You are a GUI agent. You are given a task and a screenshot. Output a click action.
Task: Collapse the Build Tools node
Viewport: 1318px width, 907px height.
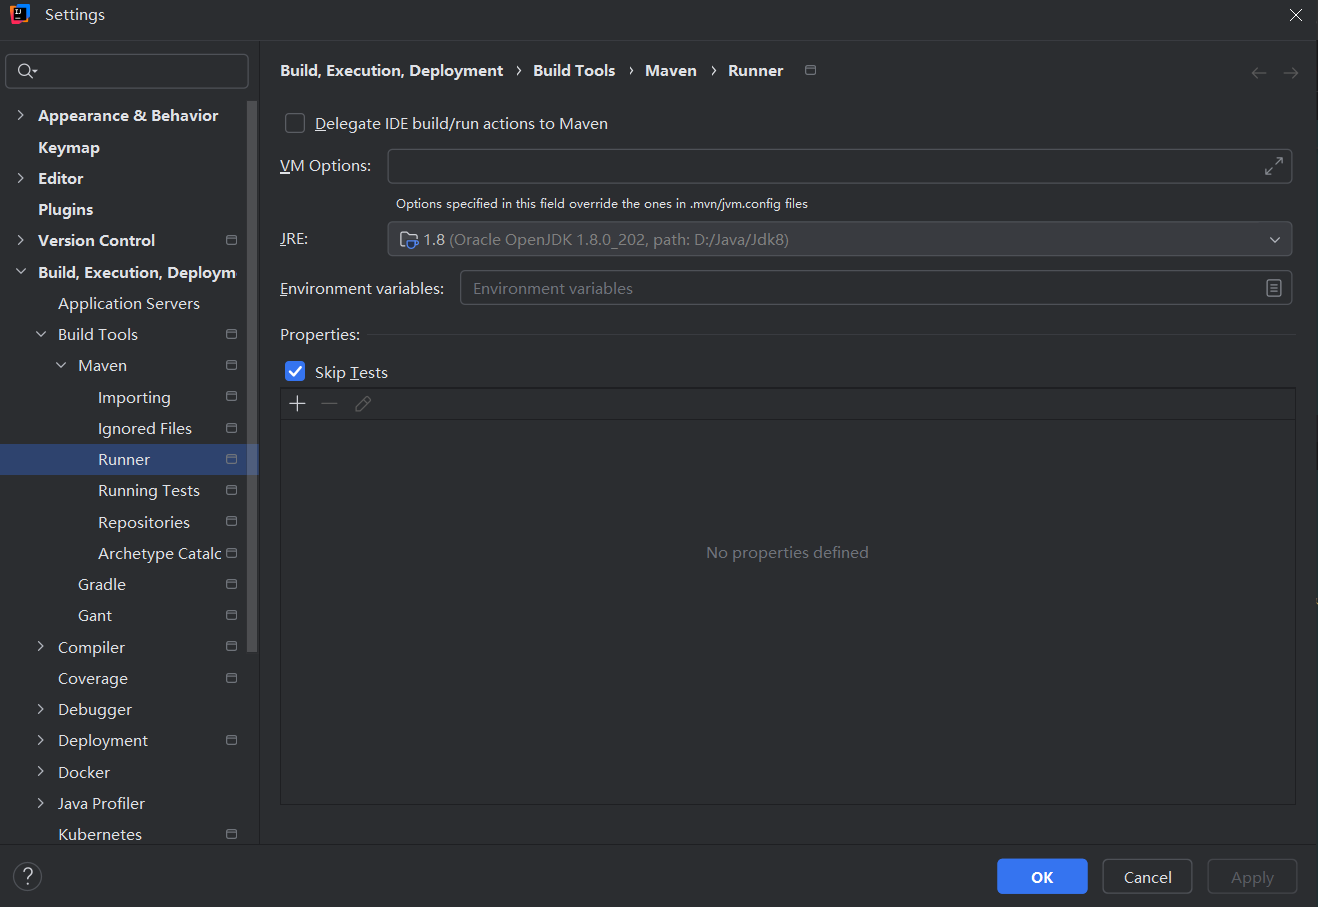pyautogui.click(x=41, y=334)
